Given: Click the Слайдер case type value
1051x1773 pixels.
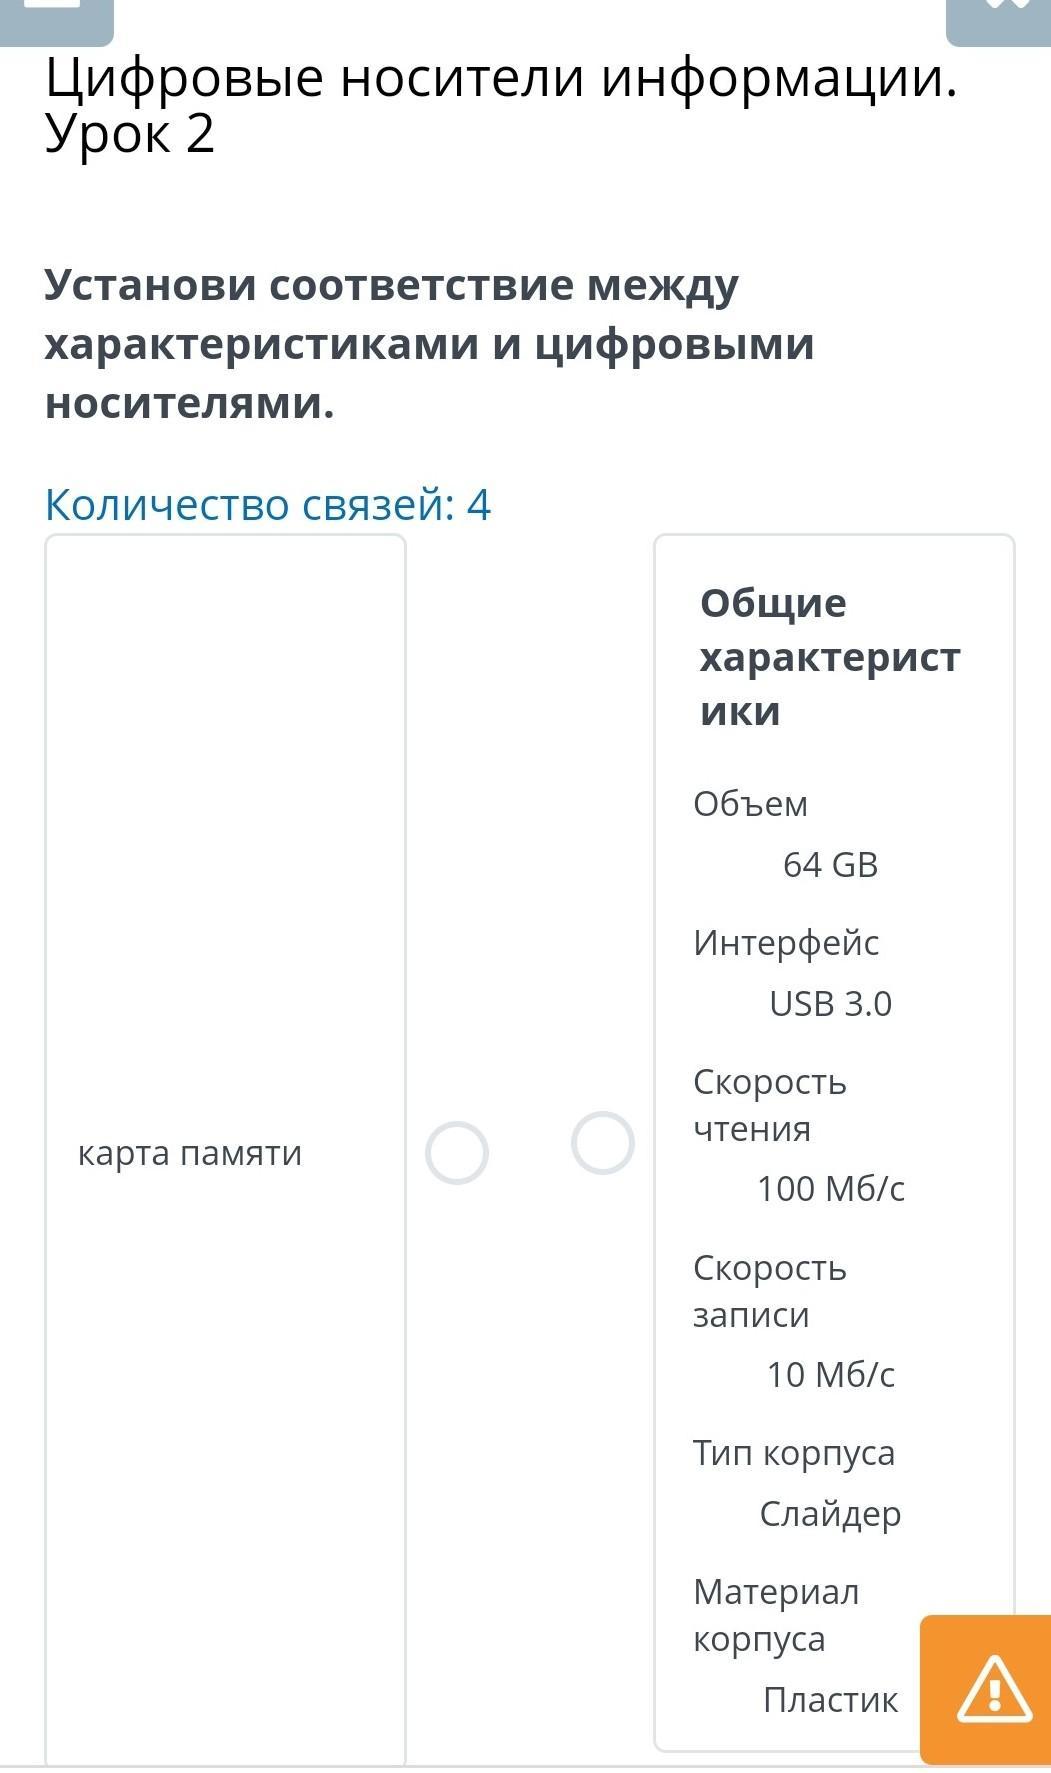Looking at the screenshot, I should pyautogui.click(x=830, y=1513).
